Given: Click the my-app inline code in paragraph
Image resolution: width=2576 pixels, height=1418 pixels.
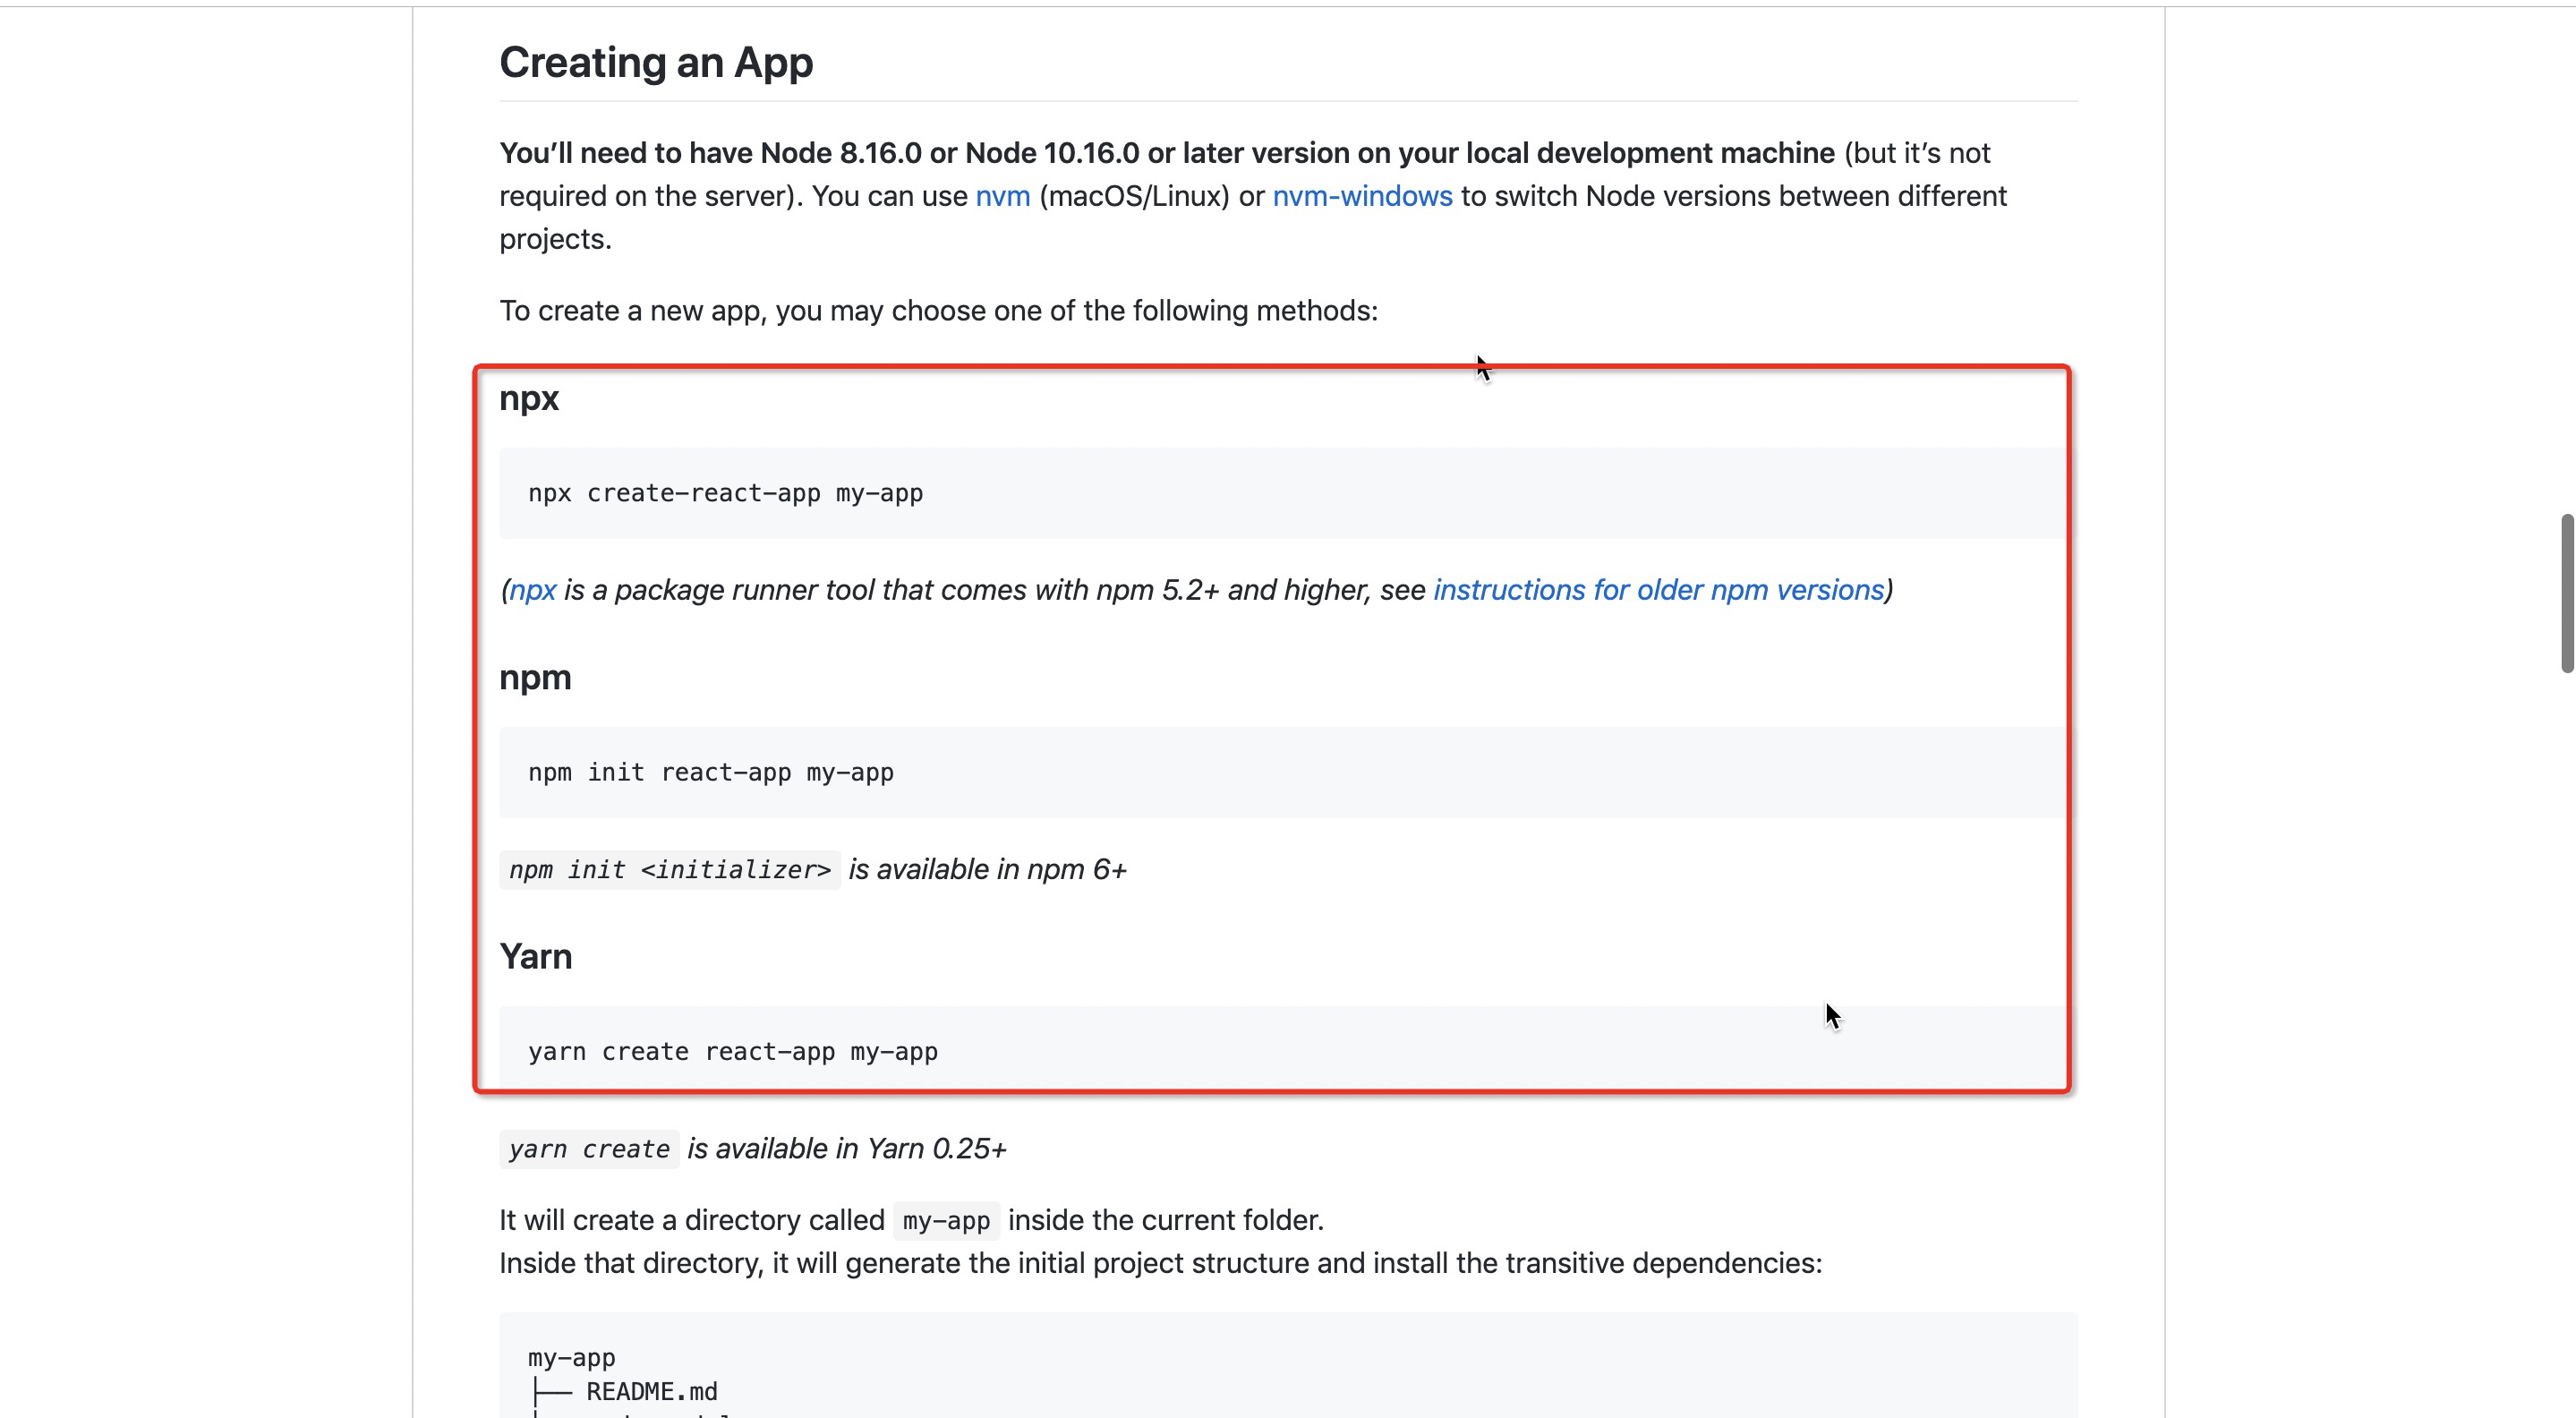Looking at the screenshot, I should tap(945, 1220).
